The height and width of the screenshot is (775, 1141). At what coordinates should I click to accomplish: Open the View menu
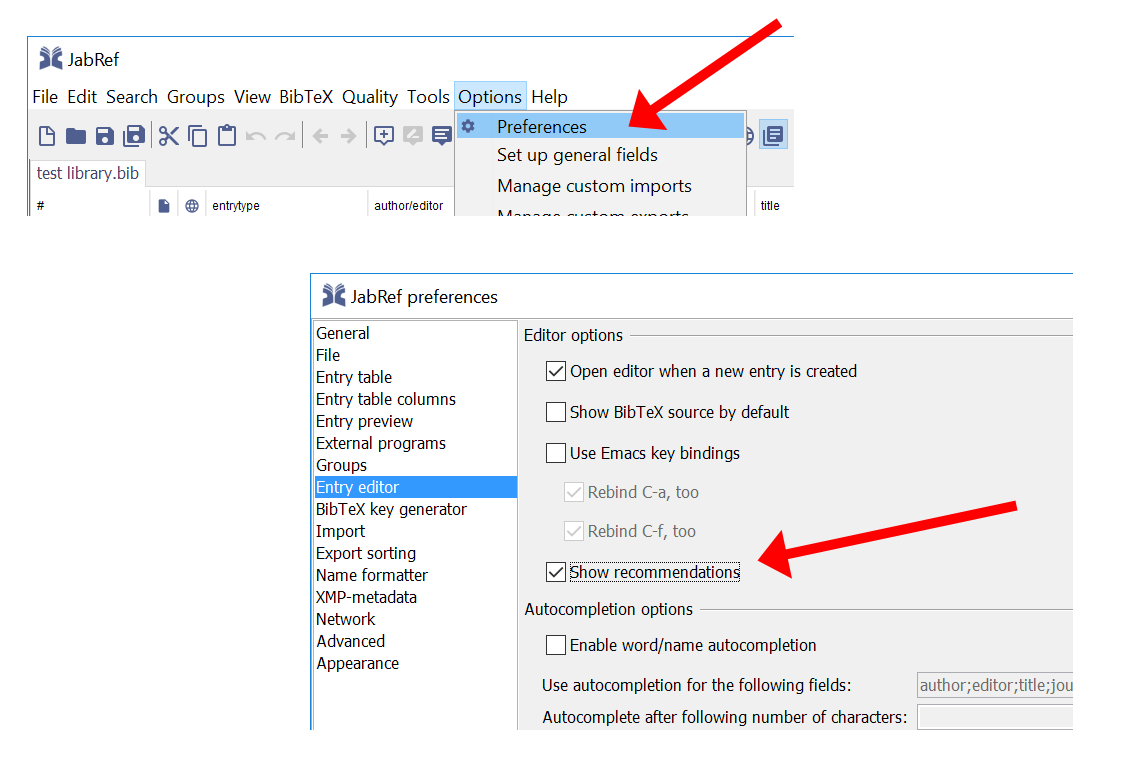[253, 97]
